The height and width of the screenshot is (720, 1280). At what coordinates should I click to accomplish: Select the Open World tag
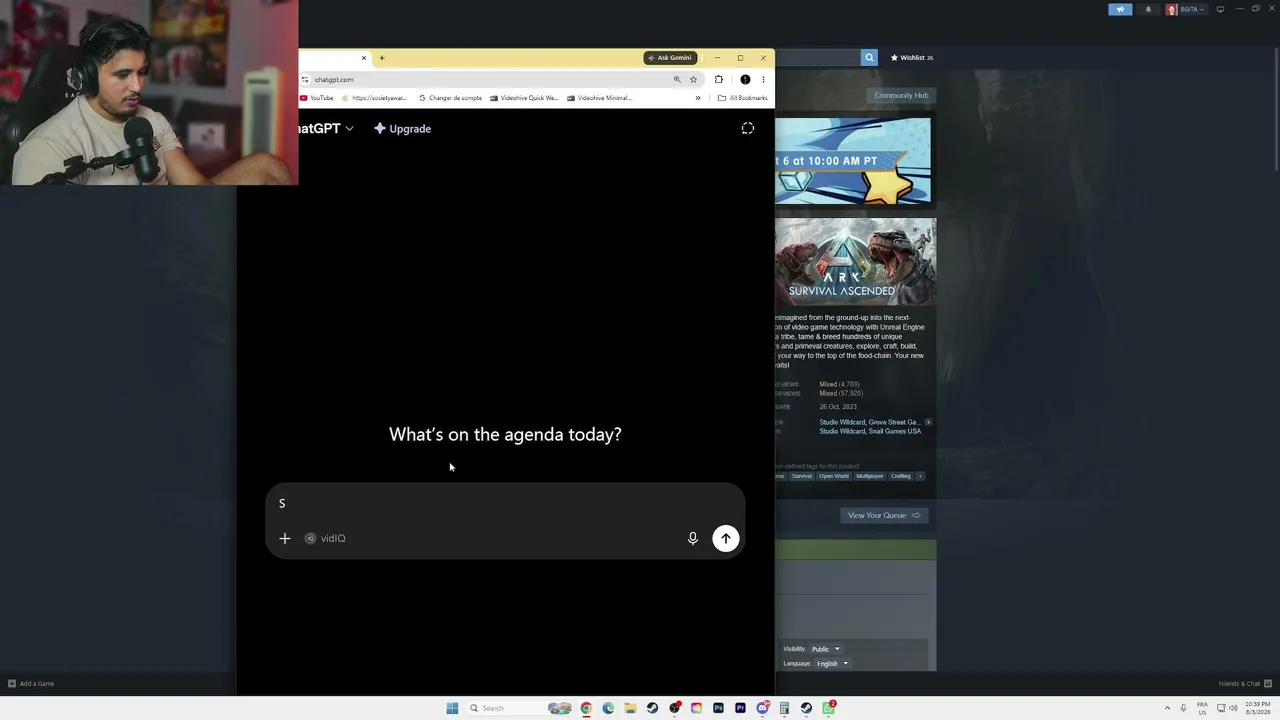834,476
